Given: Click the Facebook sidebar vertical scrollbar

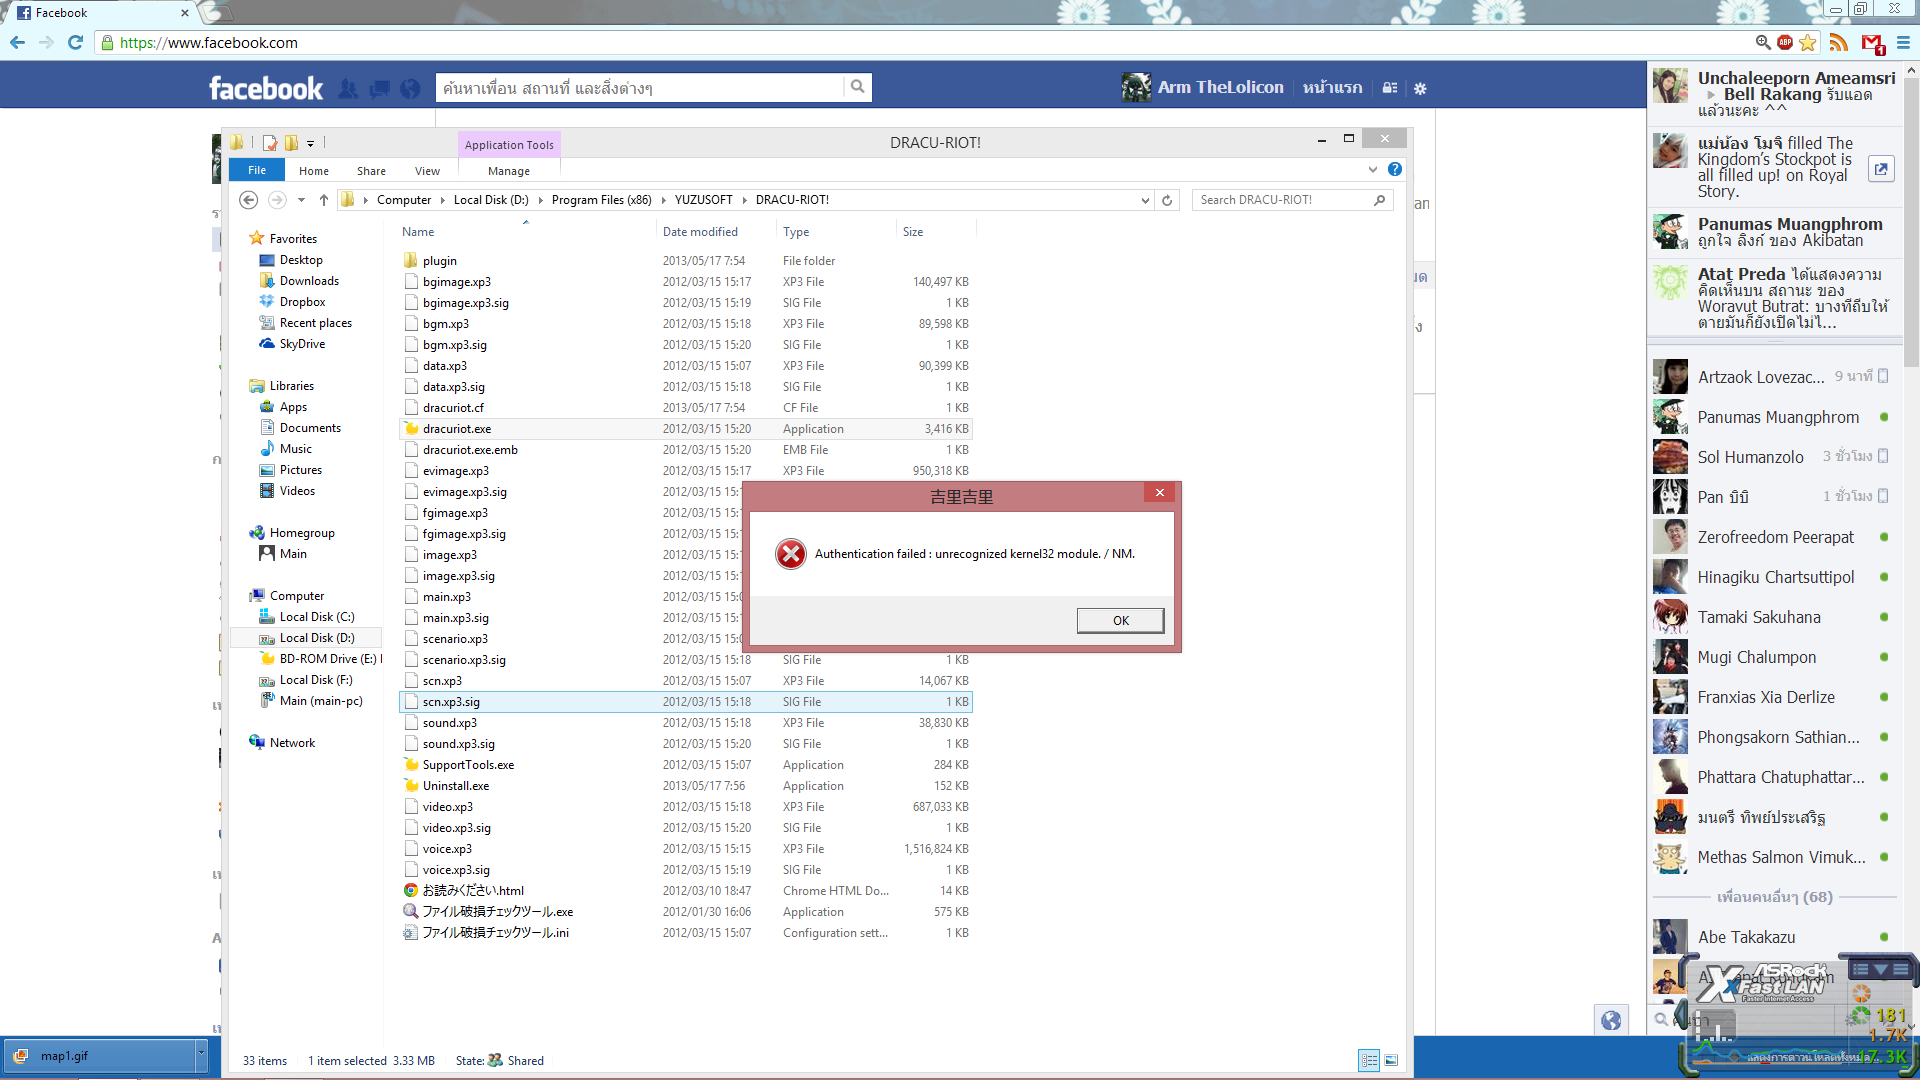Looking at the screenshot, I should (x=1911, y=220).
